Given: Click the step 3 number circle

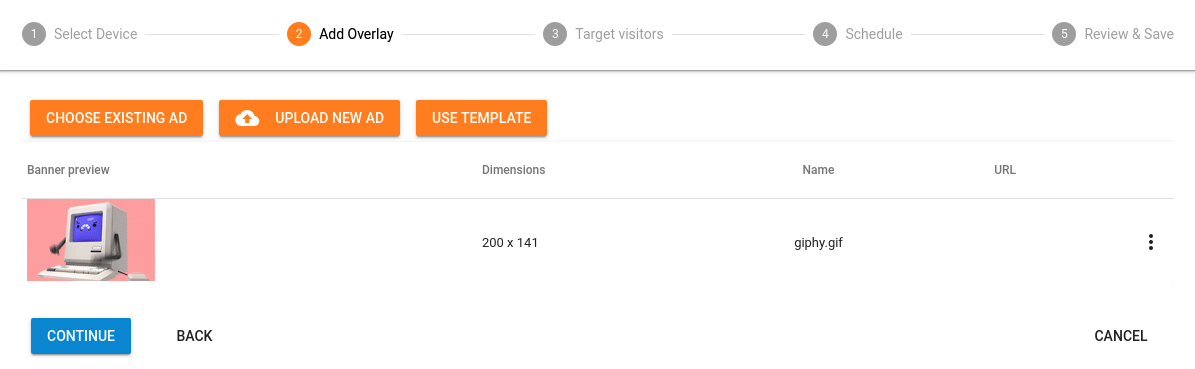Looking at the screenshot, I should 555,34.
